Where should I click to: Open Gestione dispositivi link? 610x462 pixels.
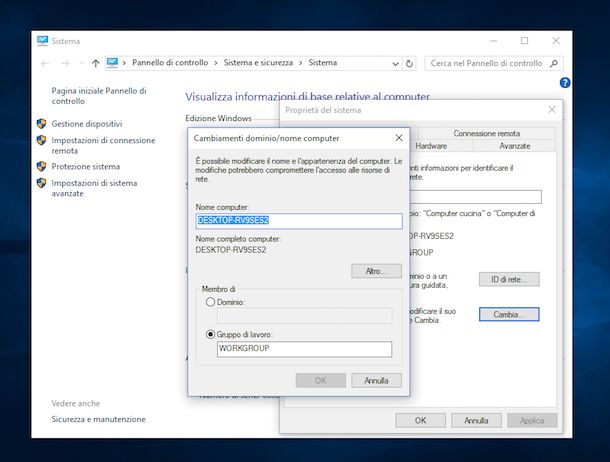click(x=87, y=124)
